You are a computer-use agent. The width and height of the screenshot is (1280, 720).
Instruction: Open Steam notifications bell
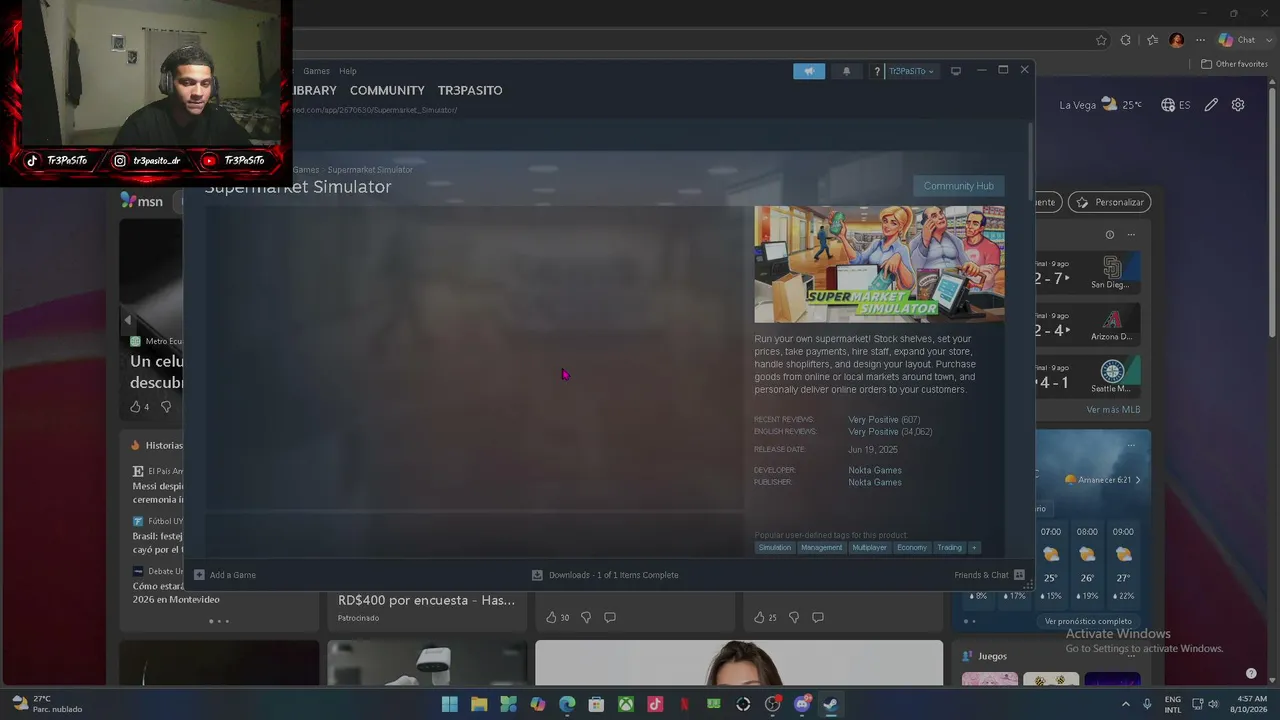tap(846, 71)
